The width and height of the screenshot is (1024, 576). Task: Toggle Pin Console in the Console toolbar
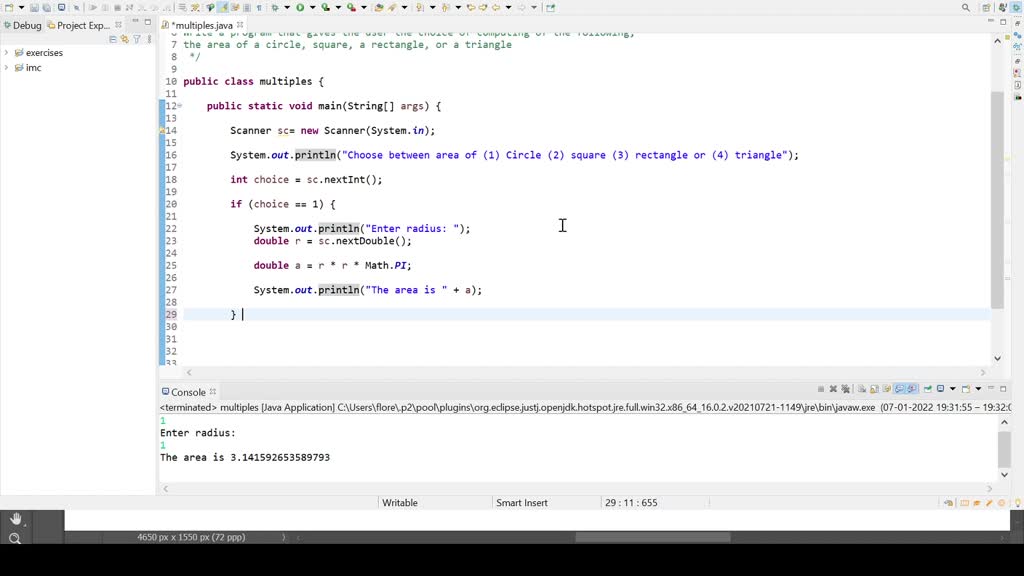point(927,389)
